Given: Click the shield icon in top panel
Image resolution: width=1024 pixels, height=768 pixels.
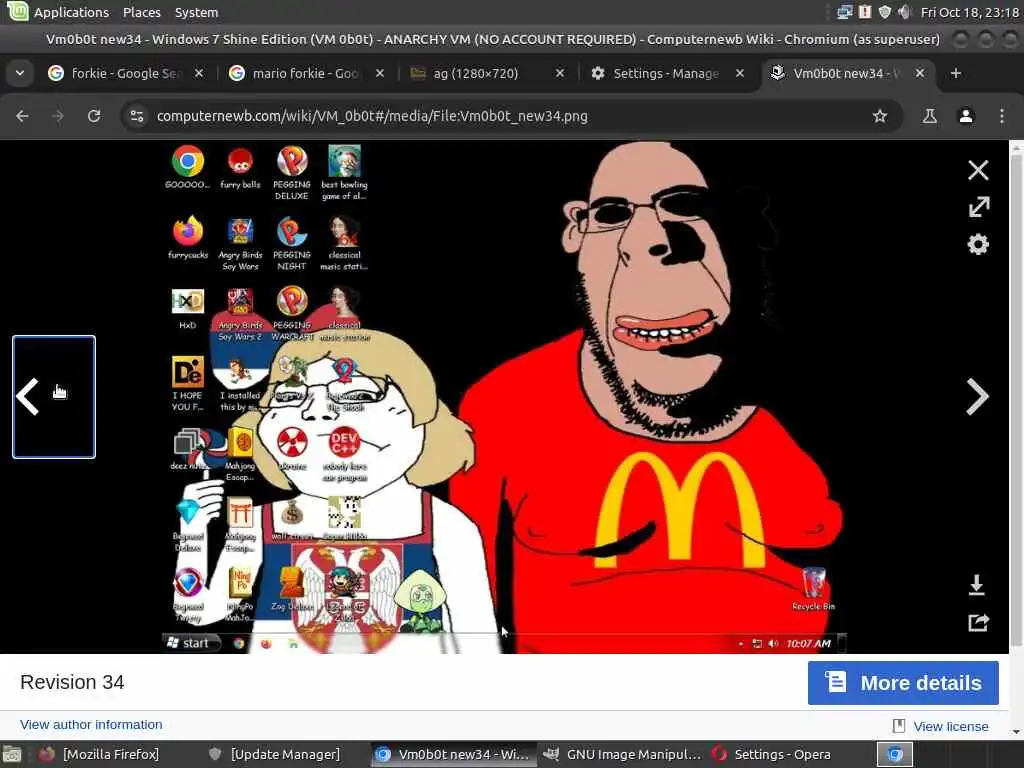Looking at the screenshot, I should pyautogui.click(x=884, y=12).
